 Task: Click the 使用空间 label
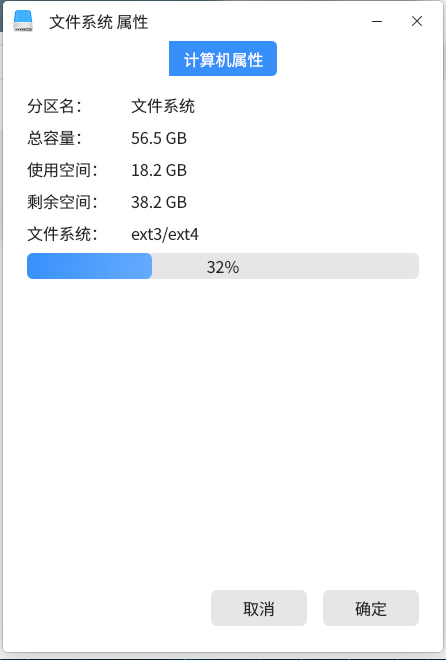click(x=62, y=170)
